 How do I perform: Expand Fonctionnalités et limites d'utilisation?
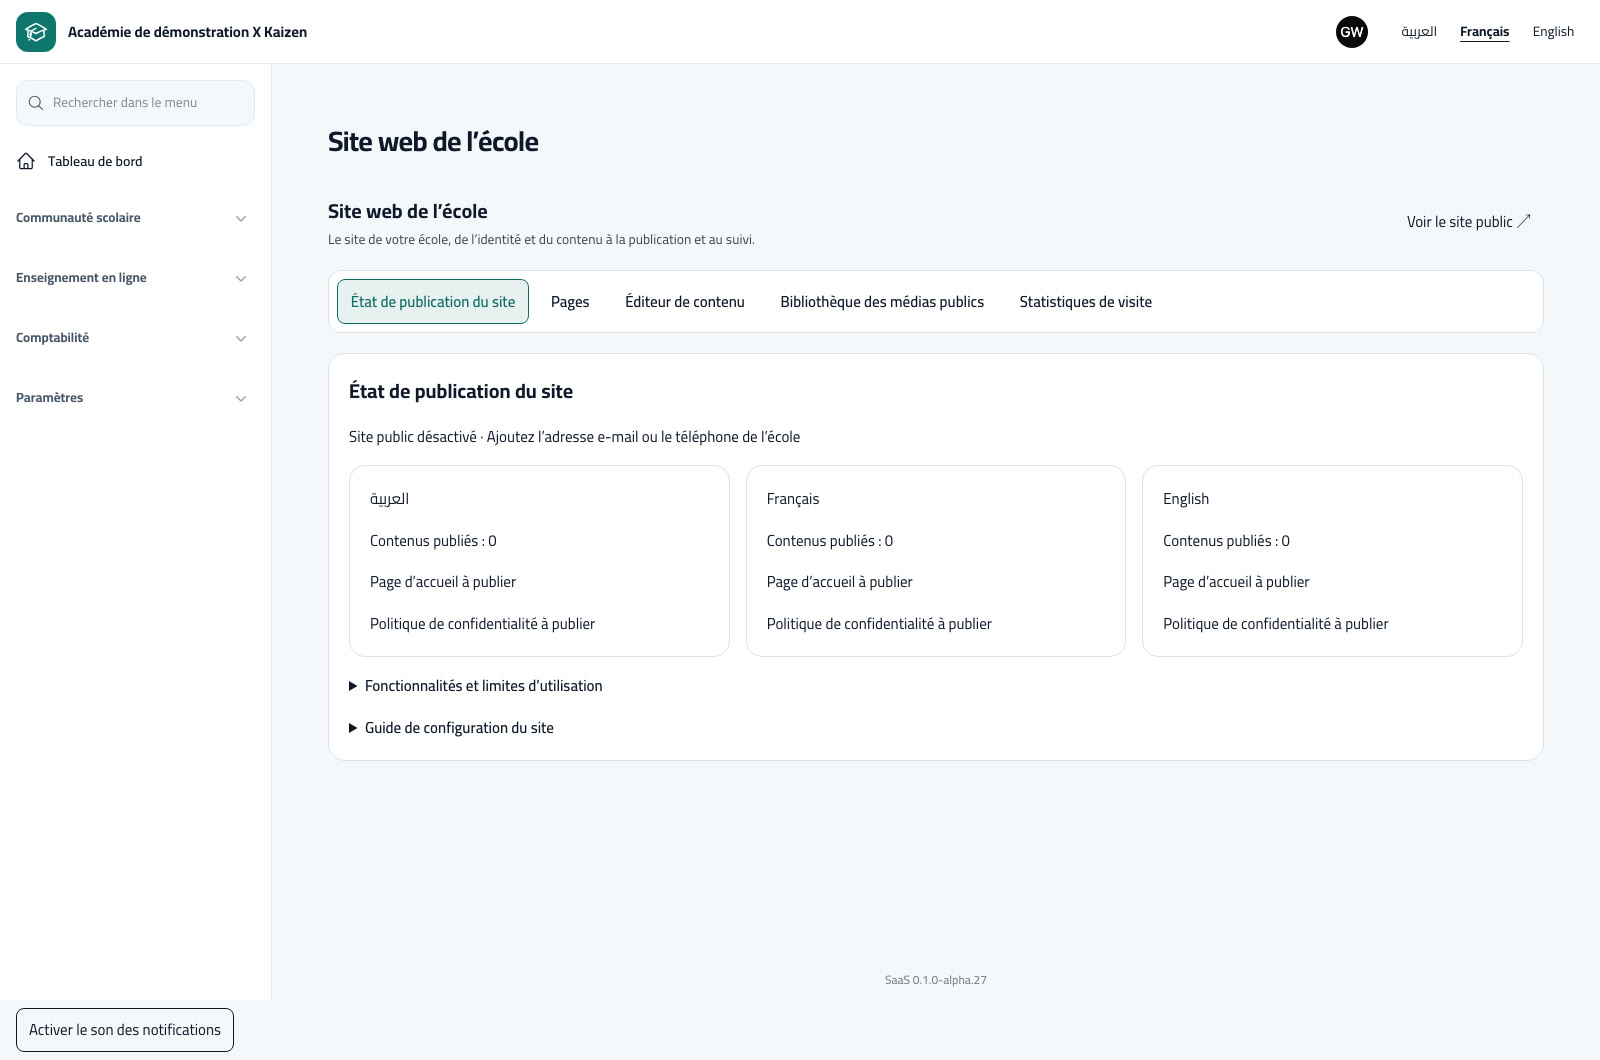point(476,686)
